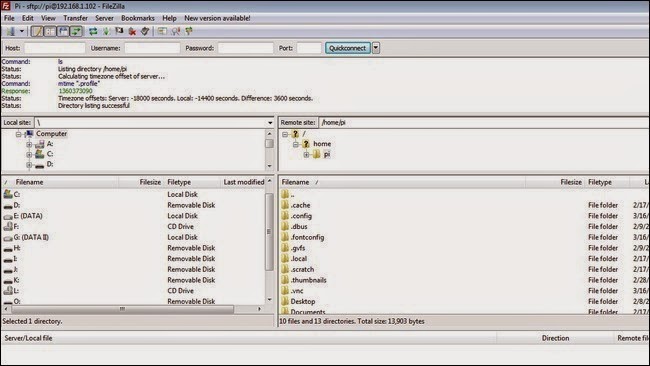Select the L: CD Drive entry

[x=133, y=291]
